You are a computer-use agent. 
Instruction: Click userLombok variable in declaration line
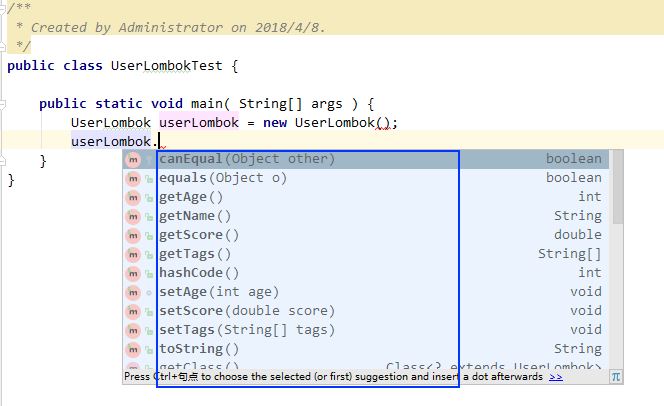point(199,123)
